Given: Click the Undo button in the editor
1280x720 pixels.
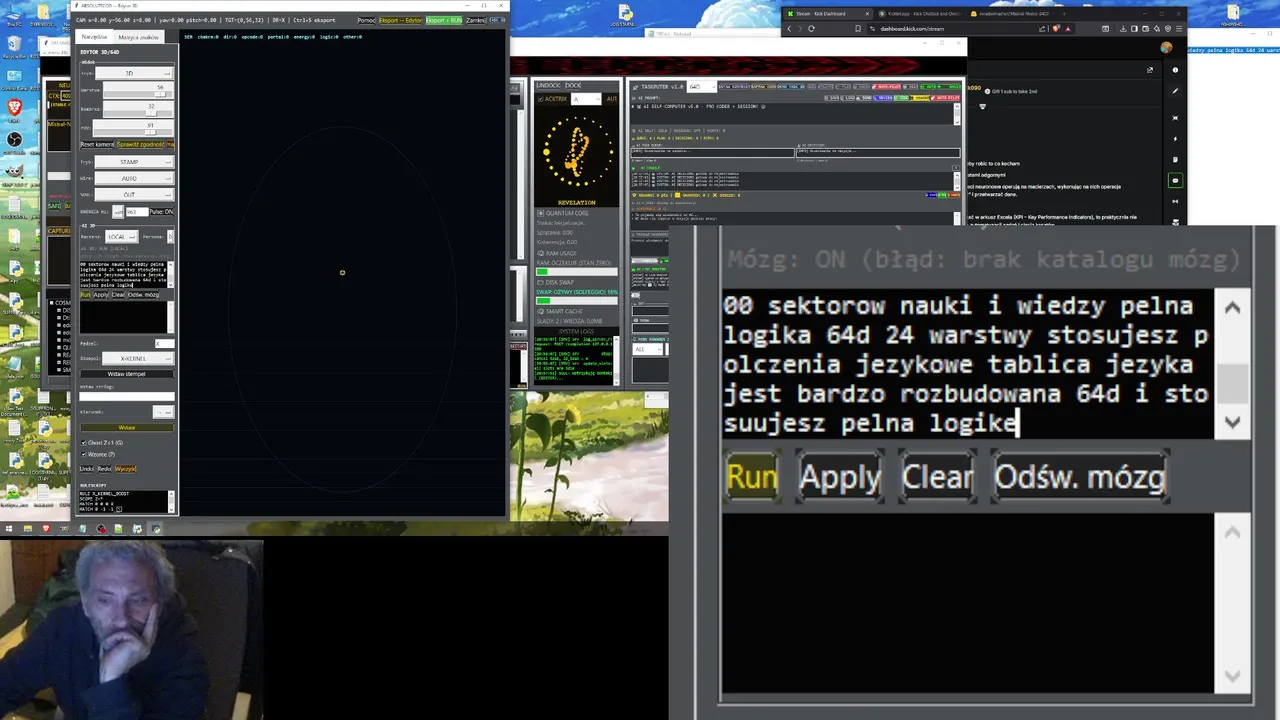Looking at the screenshot, I should pyautogui.click(x=86, y=469).
